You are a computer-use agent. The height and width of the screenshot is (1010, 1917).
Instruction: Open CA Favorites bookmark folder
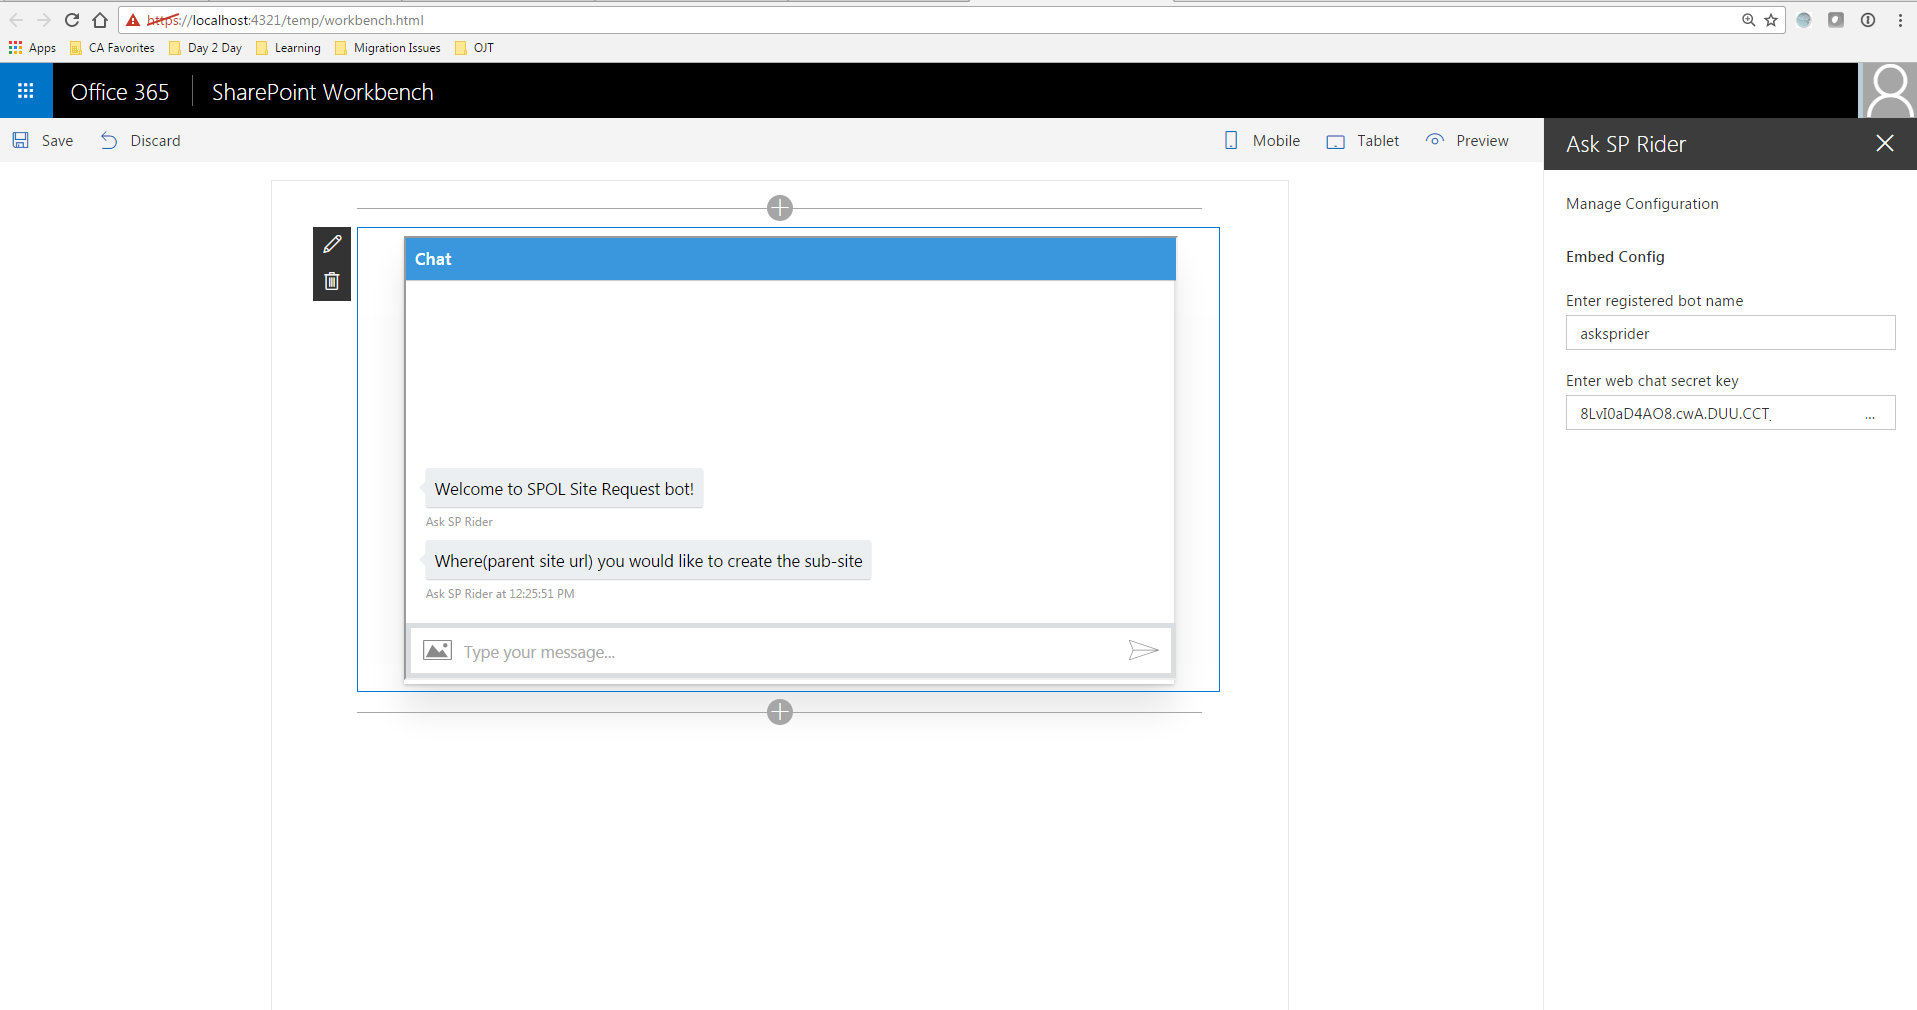pos(112,48)
